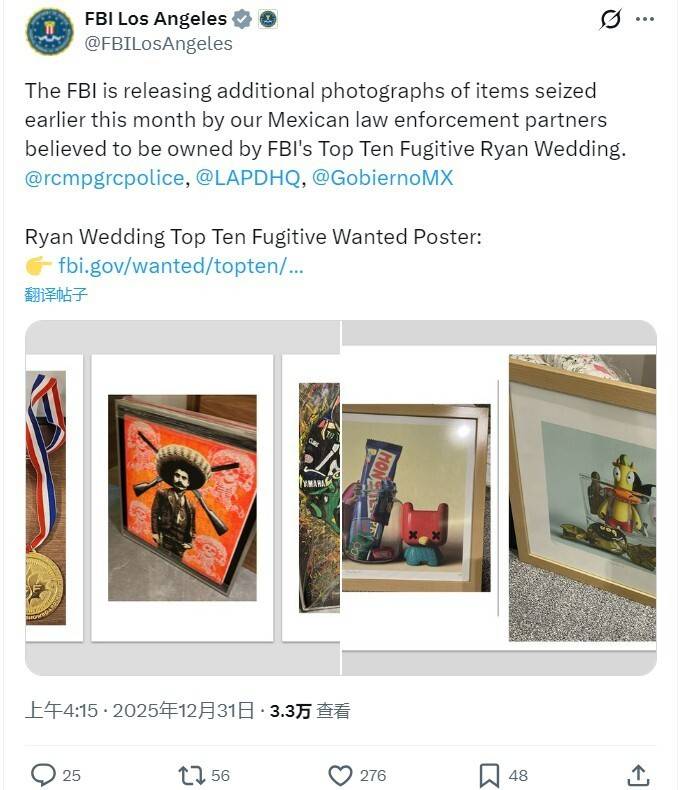This screenshot has width=684, height=790.
Task: Open the Zapata sombrero painting image
Action: [182, 498]
